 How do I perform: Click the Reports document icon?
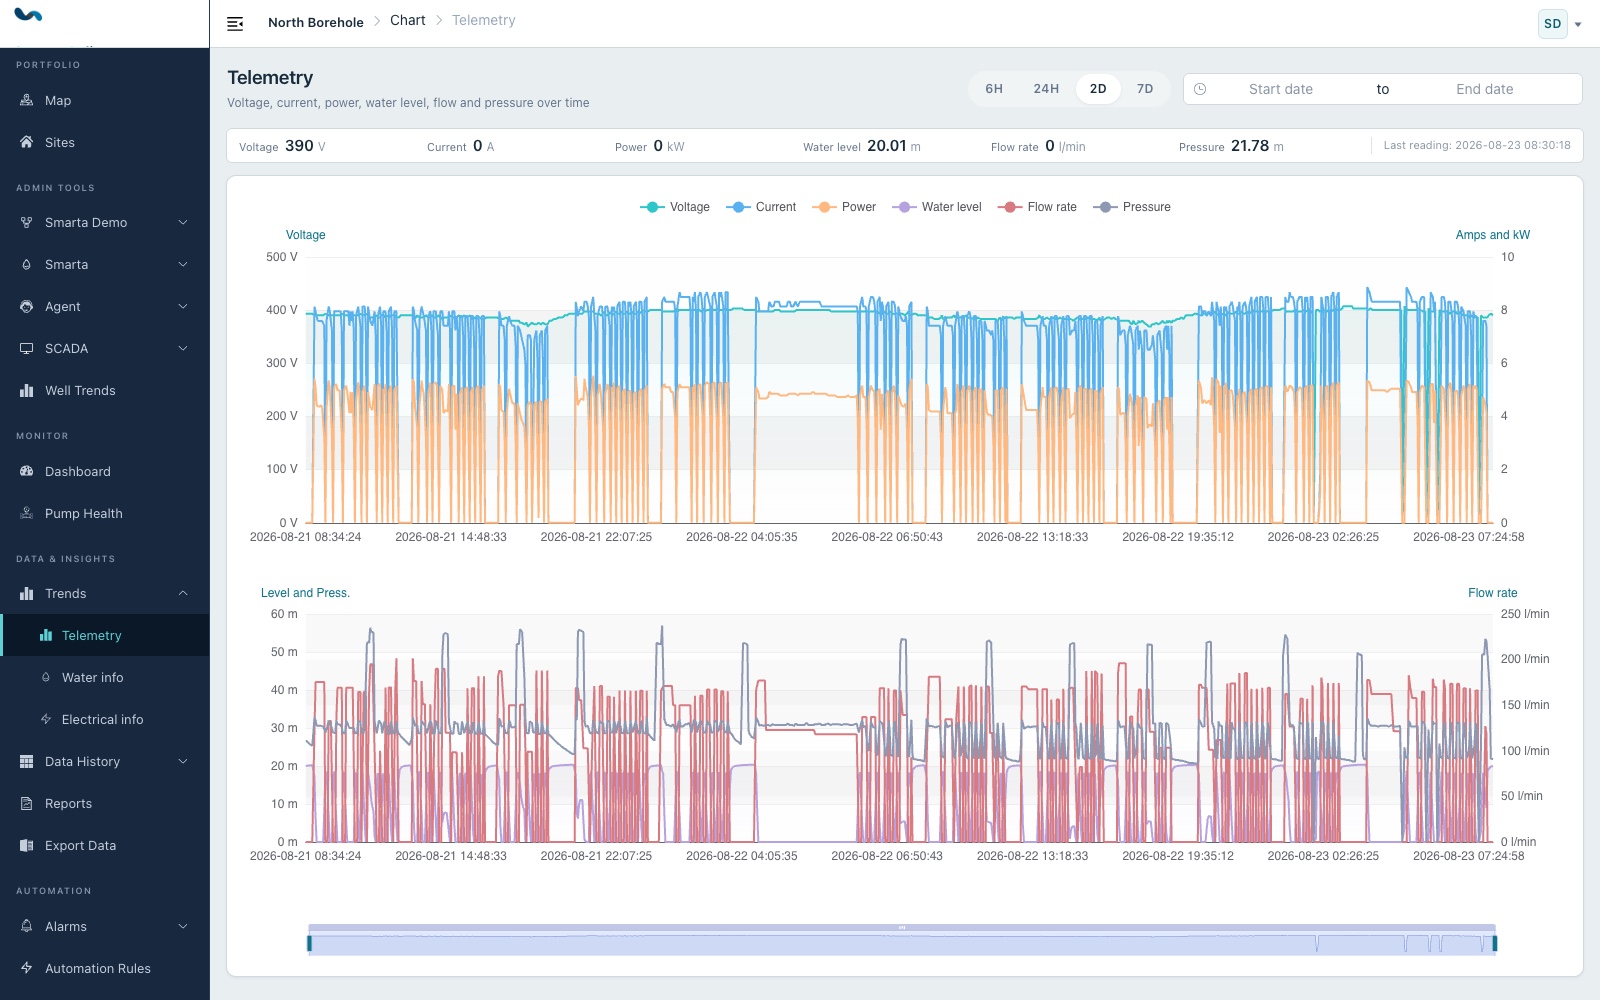pyautogui.click(x=27, y=803)
